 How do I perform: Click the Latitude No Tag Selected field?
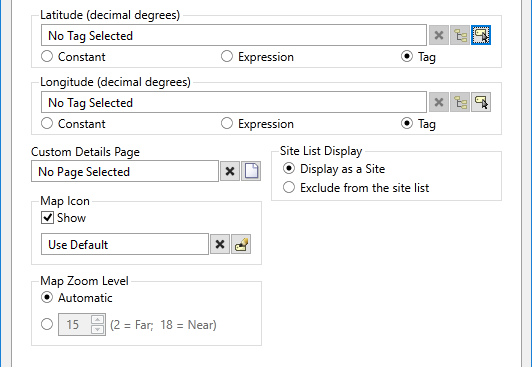coord(234,35)
